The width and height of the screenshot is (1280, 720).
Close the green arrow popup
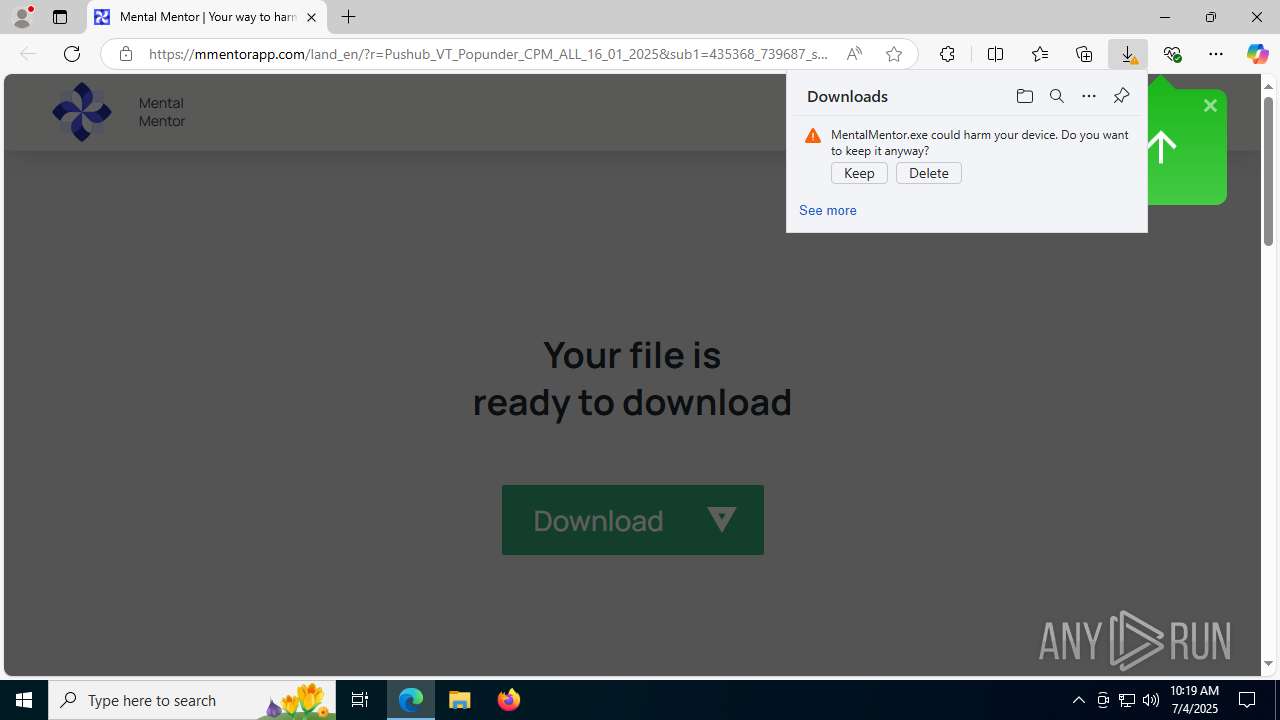coord(1210,105)
